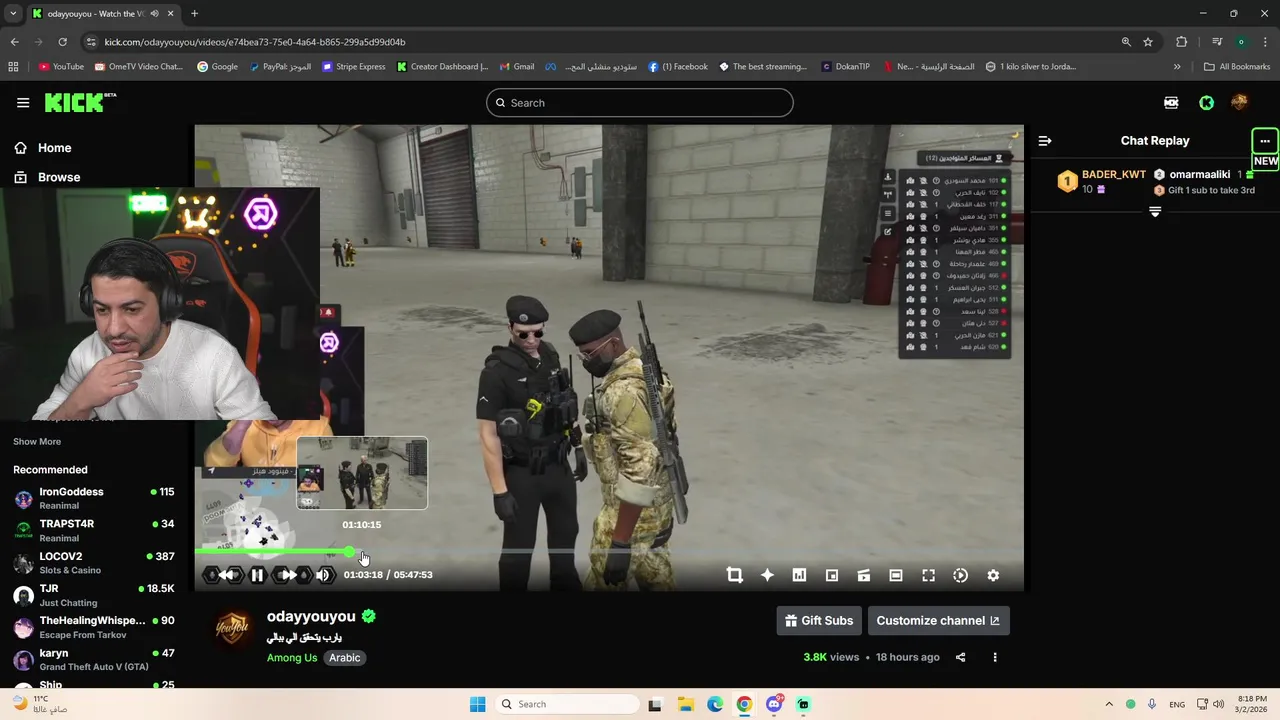
Task: Collapse the Chat Replay panel
Action: click(x=1044, y=141)
